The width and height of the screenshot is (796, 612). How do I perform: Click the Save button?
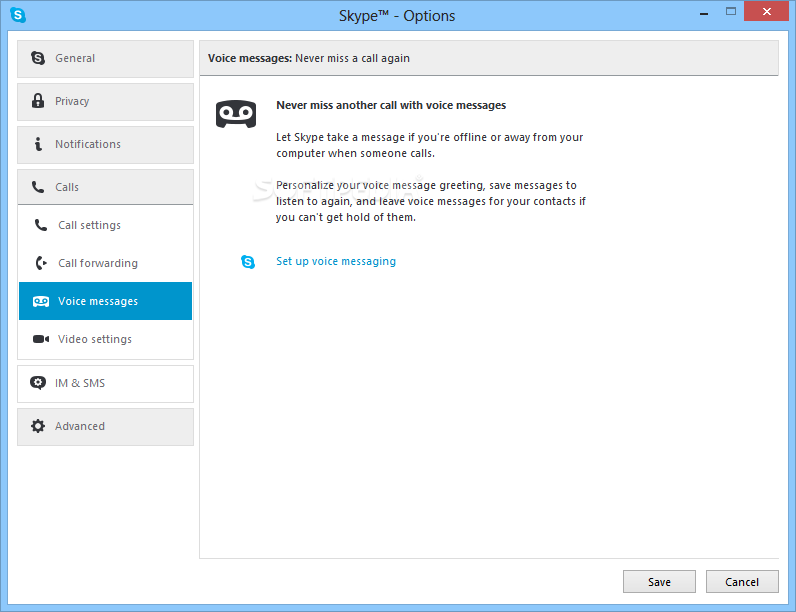point(659,582)
